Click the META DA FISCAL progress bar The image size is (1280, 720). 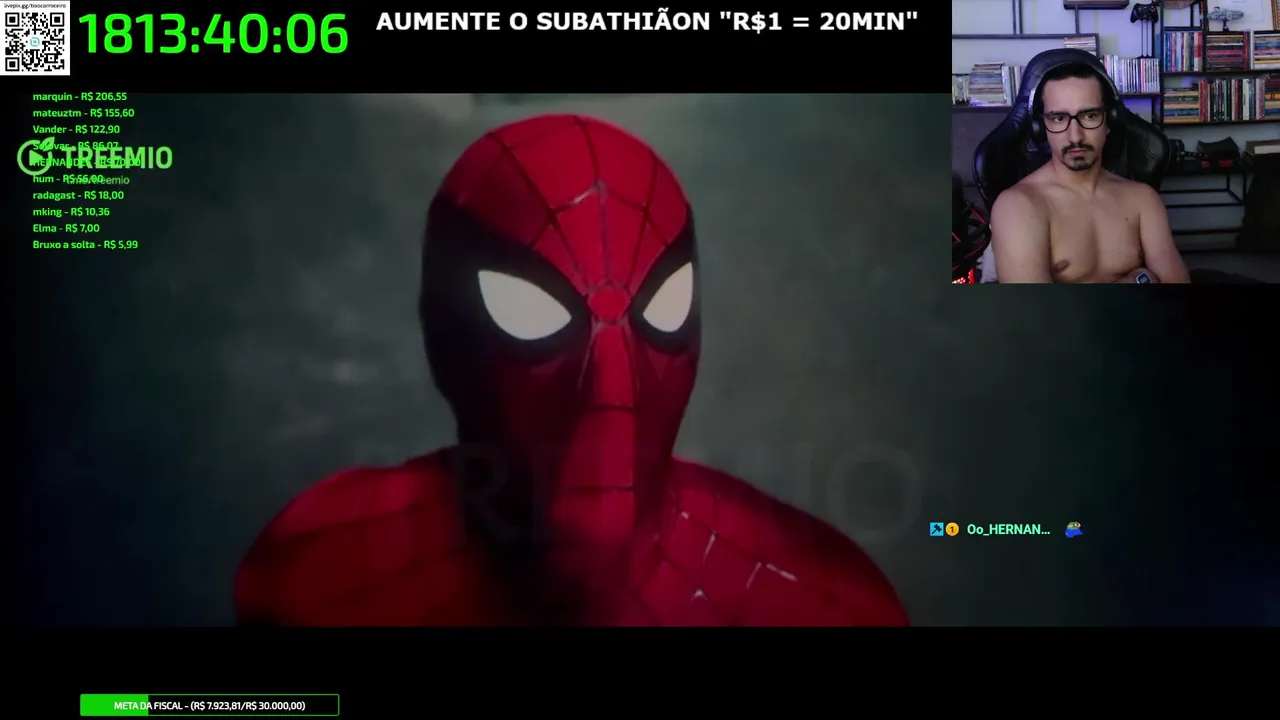click(x=209, y=706)
